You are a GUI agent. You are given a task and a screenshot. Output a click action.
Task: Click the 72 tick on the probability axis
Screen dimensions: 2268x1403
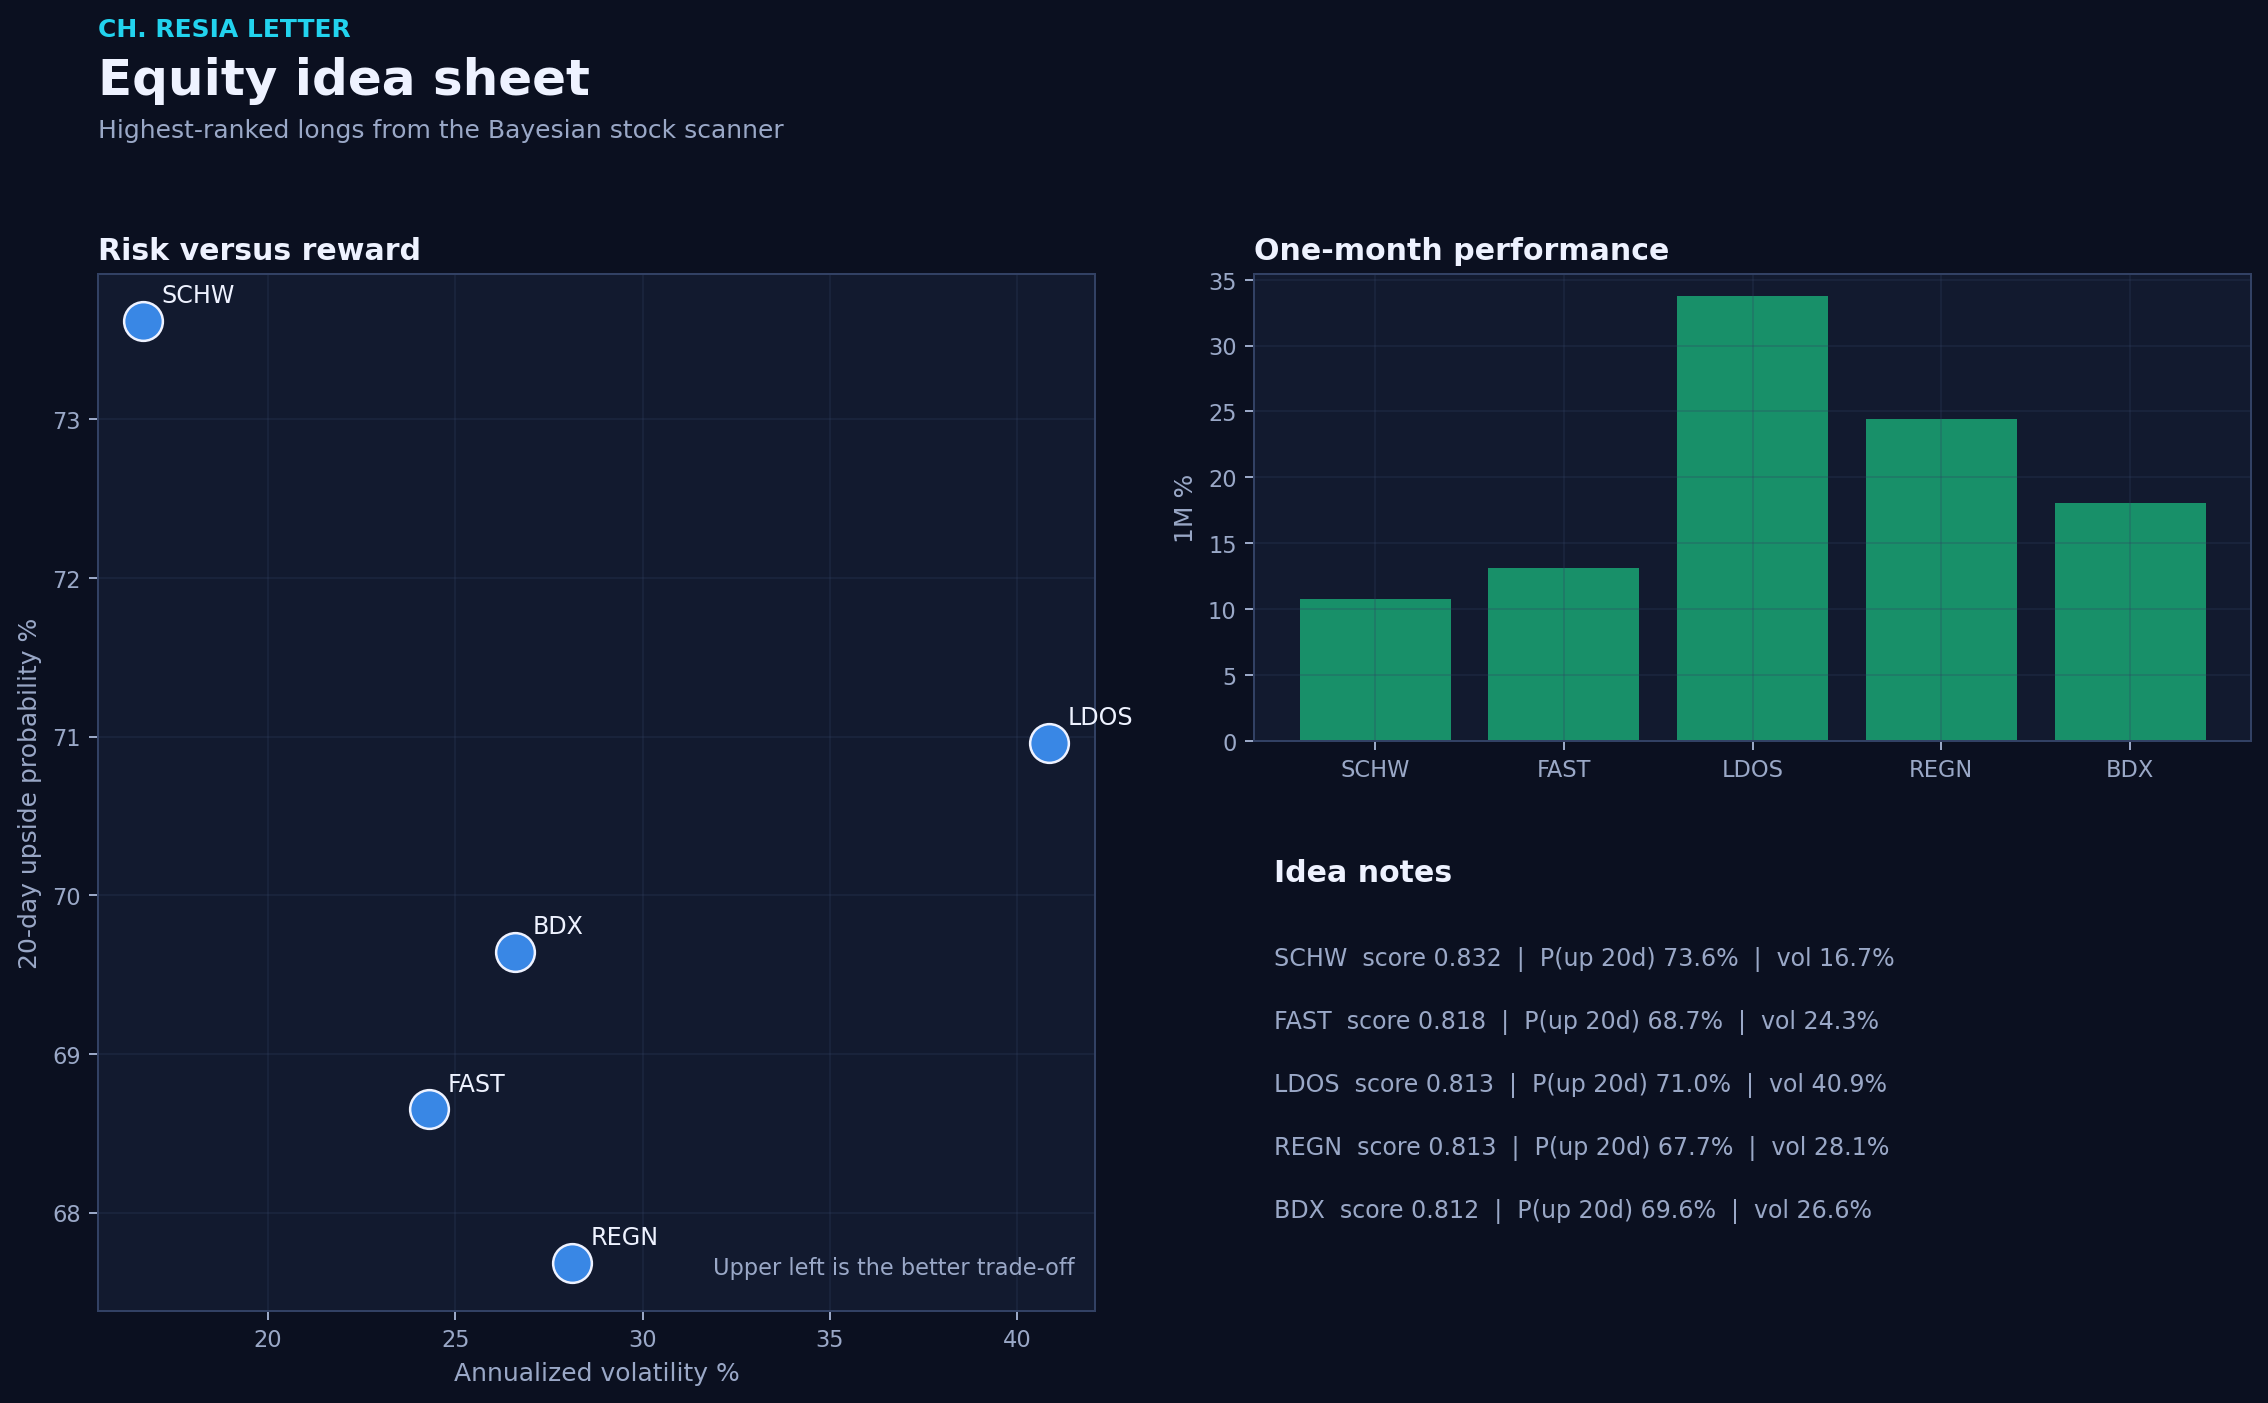click(x=67, y=580)
